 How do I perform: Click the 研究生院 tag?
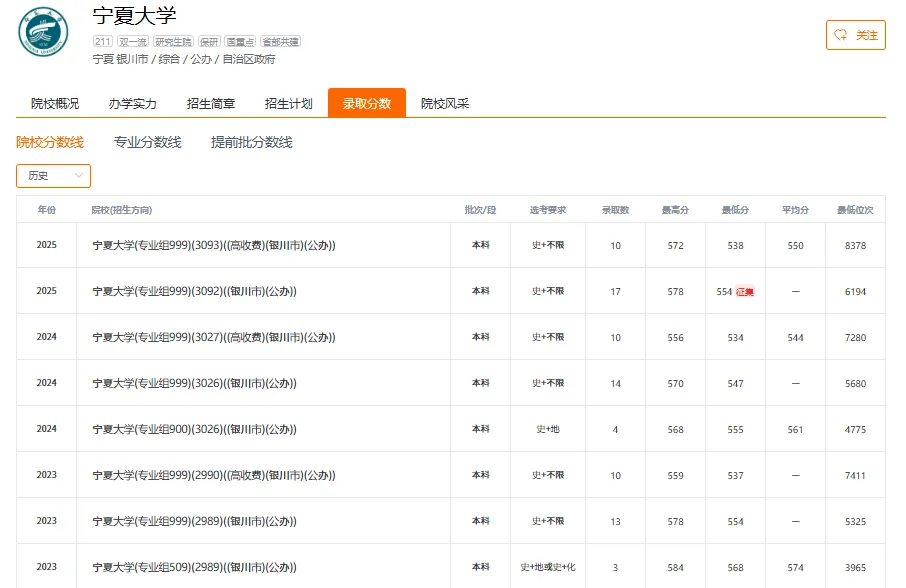(x=173, y=42)
